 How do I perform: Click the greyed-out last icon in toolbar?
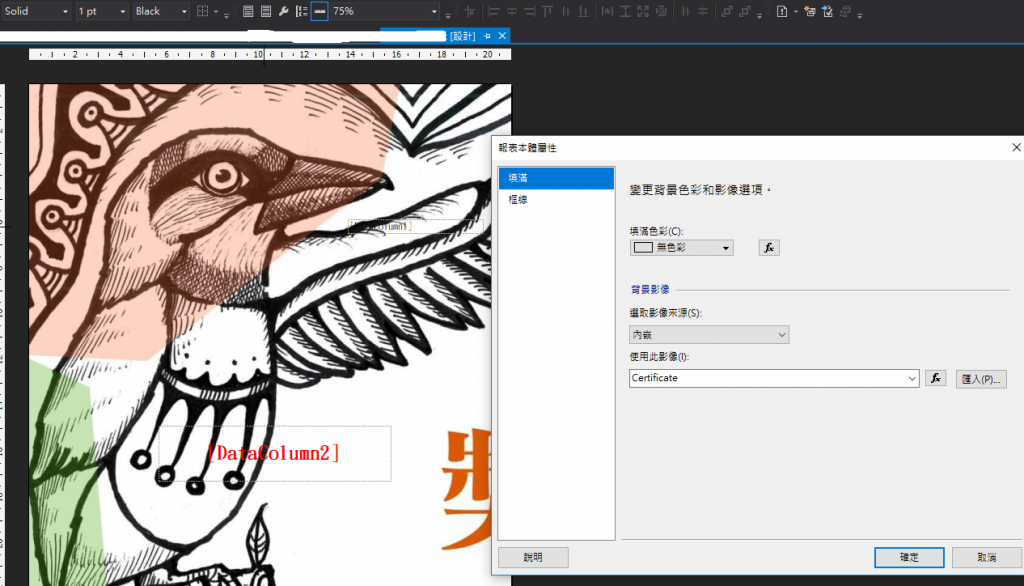pyautogui.click(x=845, y=11)
